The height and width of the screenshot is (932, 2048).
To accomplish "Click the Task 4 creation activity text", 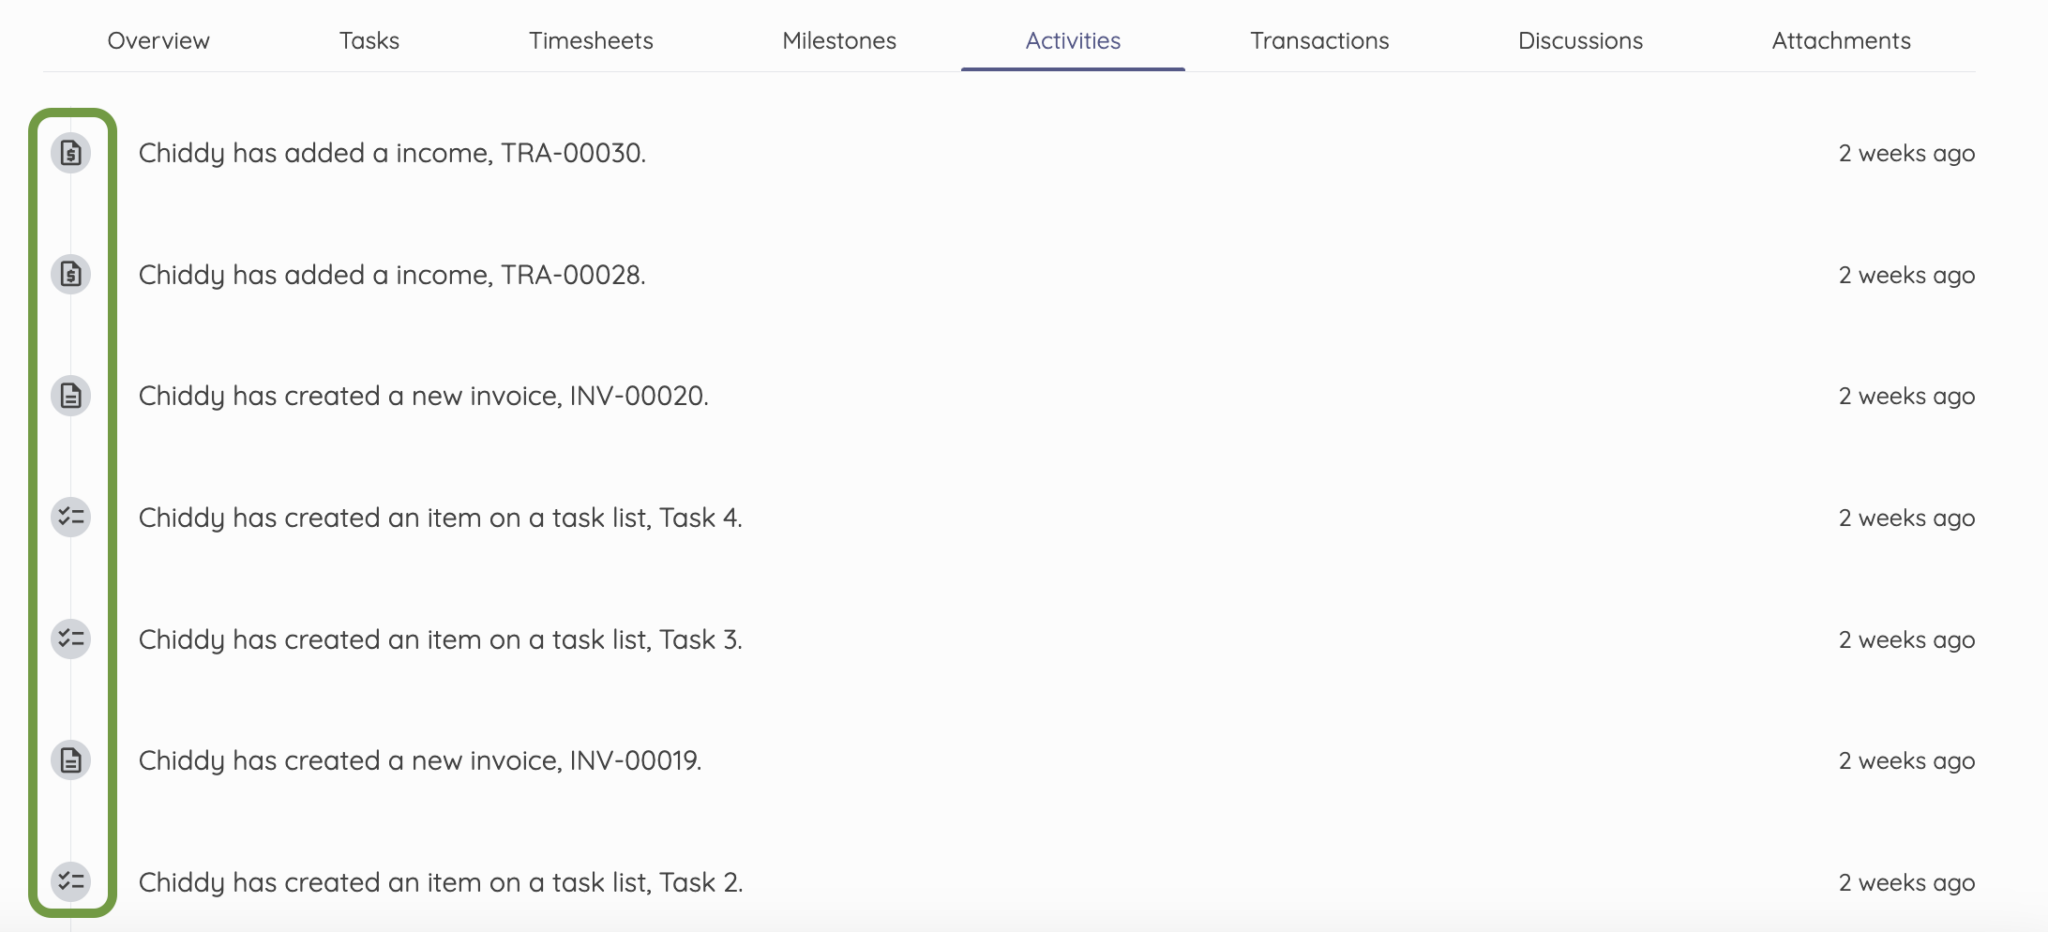I will click(440, 518).
